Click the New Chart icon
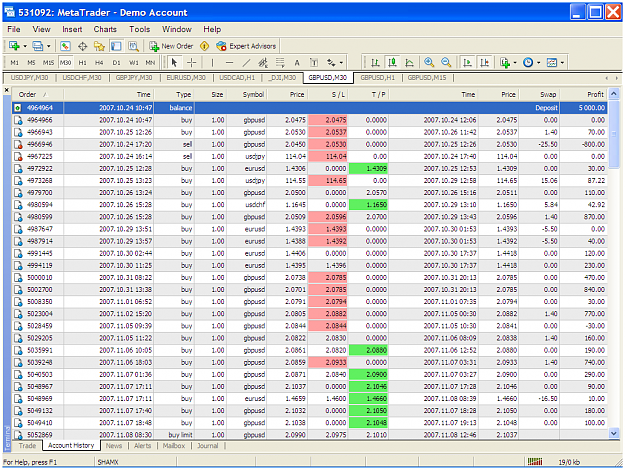Screen dimensions: 625x470 coord(14,46)
